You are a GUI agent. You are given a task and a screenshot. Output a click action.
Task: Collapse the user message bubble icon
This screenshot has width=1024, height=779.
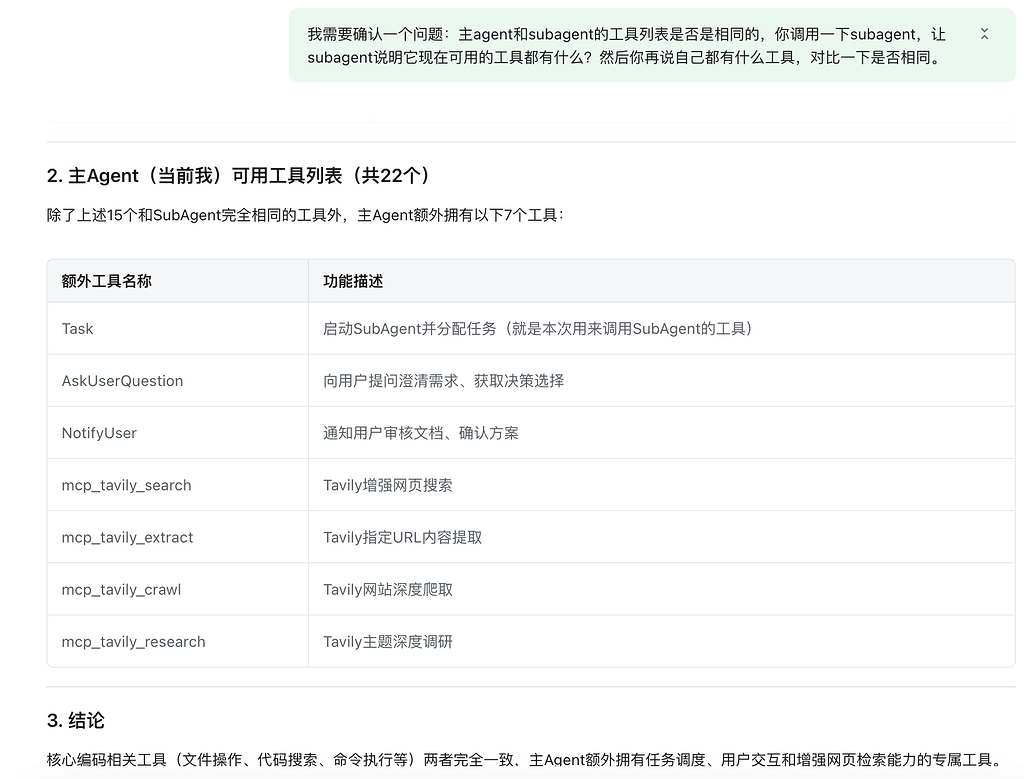coord(984,34)
